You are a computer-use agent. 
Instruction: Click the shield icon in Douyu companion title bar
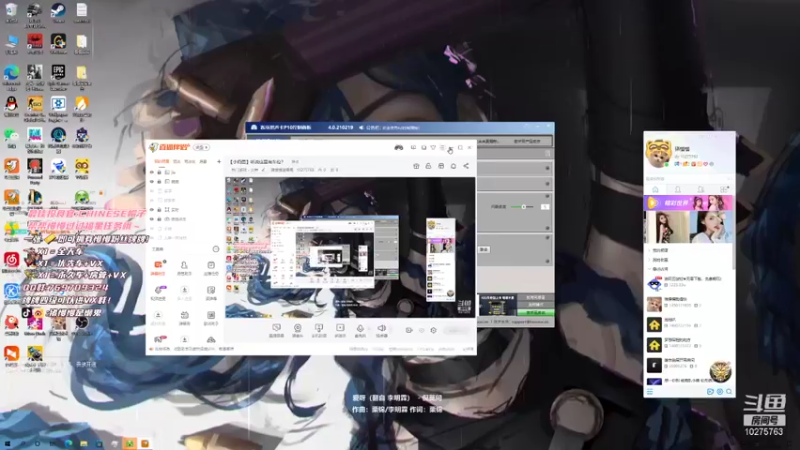click(433, 147)
